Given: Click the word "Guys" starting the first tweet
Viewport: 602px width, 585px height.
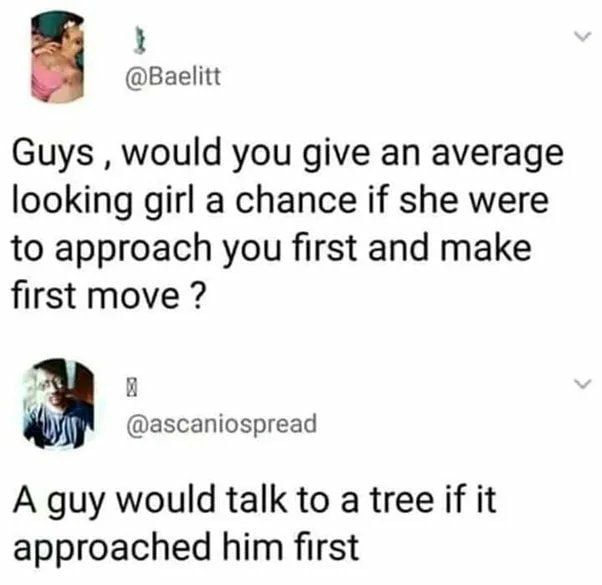Looking at the screenshot, I should pos(53,154).
